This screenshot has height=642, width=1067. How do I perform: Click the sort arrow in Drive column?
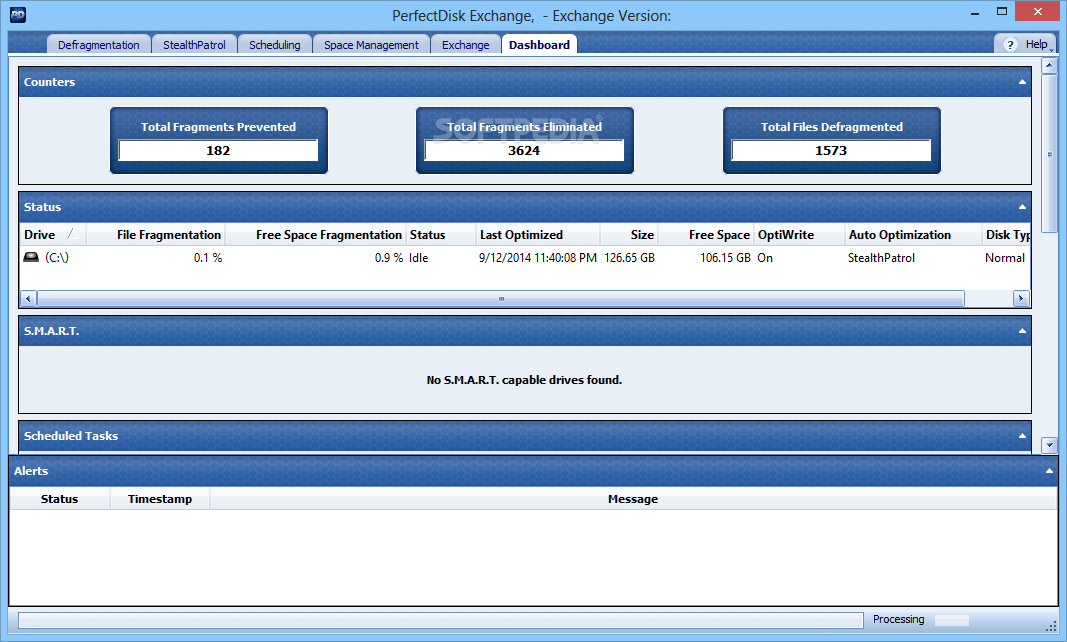coord(73,235)
